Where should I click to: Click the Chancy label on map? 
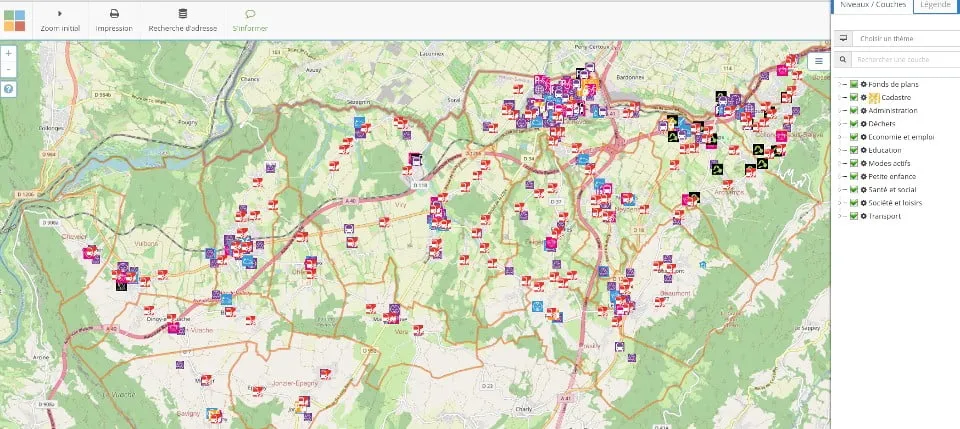tap(250, 79)
